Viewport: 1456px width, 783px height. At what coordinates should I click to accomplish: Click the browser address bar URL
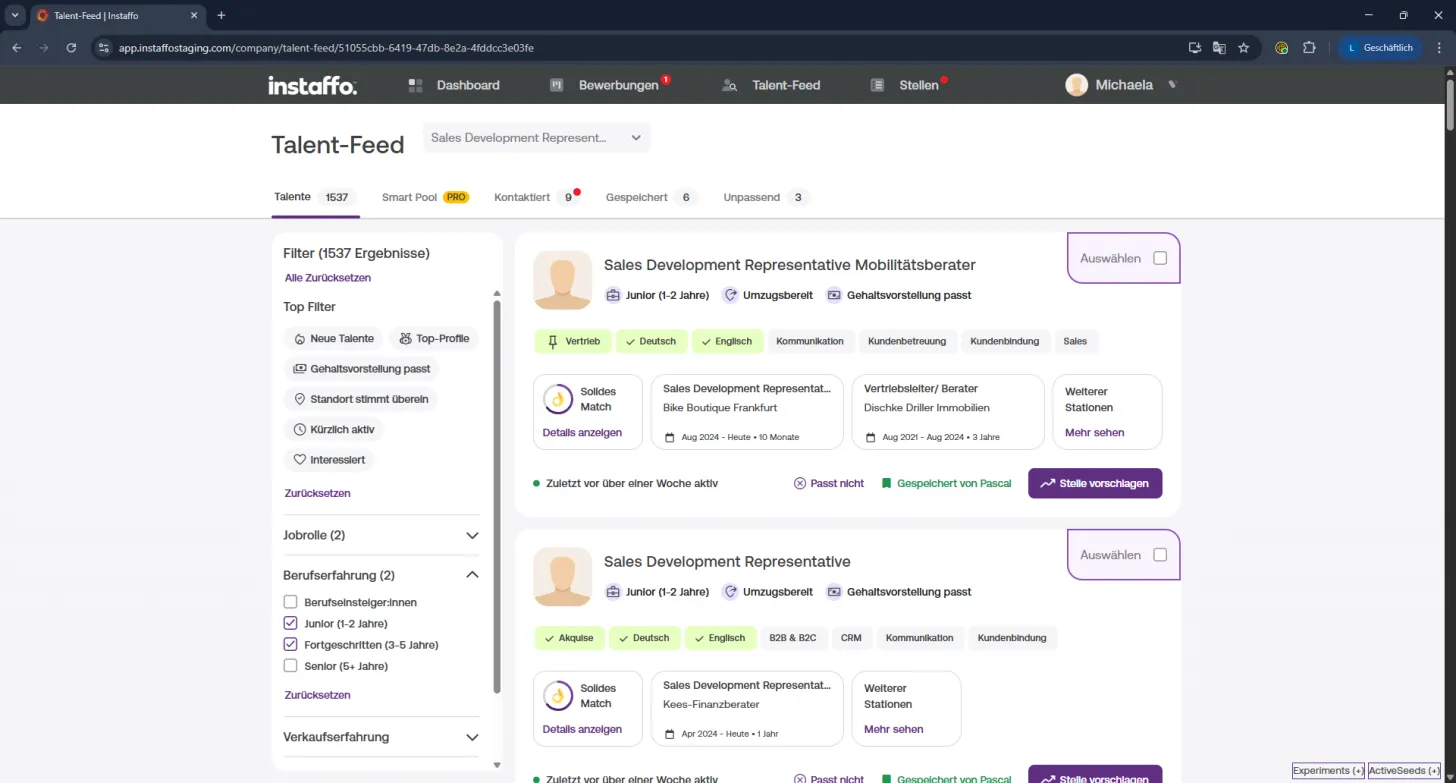(x=327, y=47)
